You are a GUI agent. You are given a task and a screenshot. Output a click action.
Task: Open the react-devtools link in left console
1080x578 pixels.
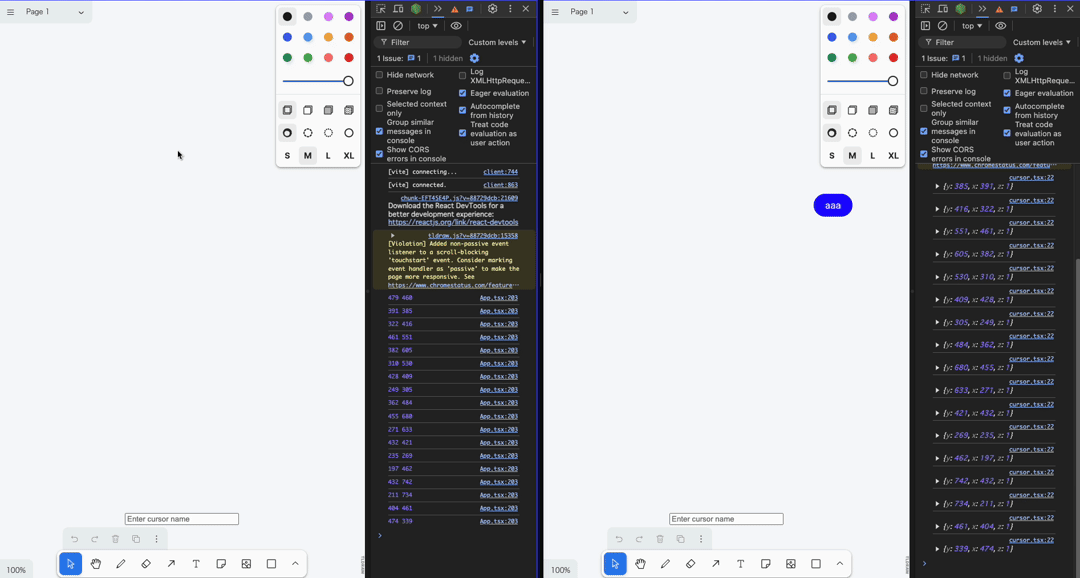pos(453,222)
